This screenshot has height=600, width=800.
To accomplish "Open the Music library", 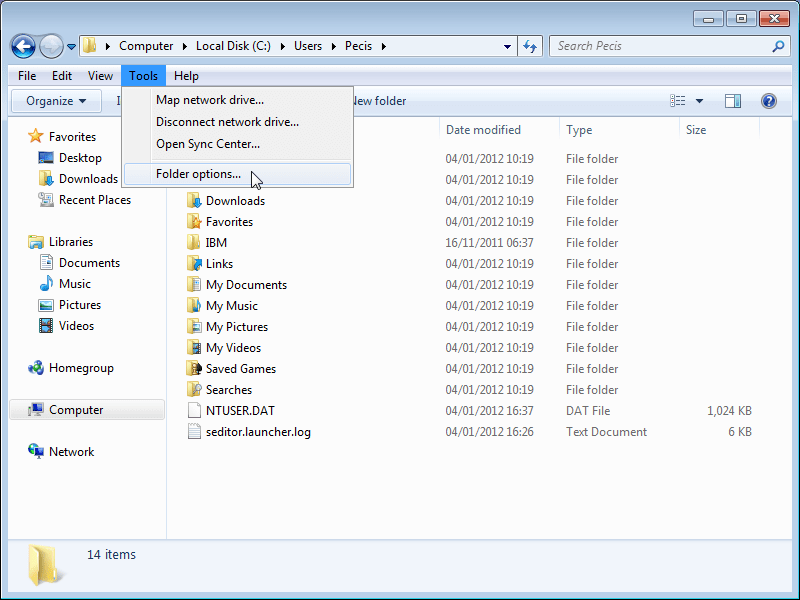I will coord(74,284).
